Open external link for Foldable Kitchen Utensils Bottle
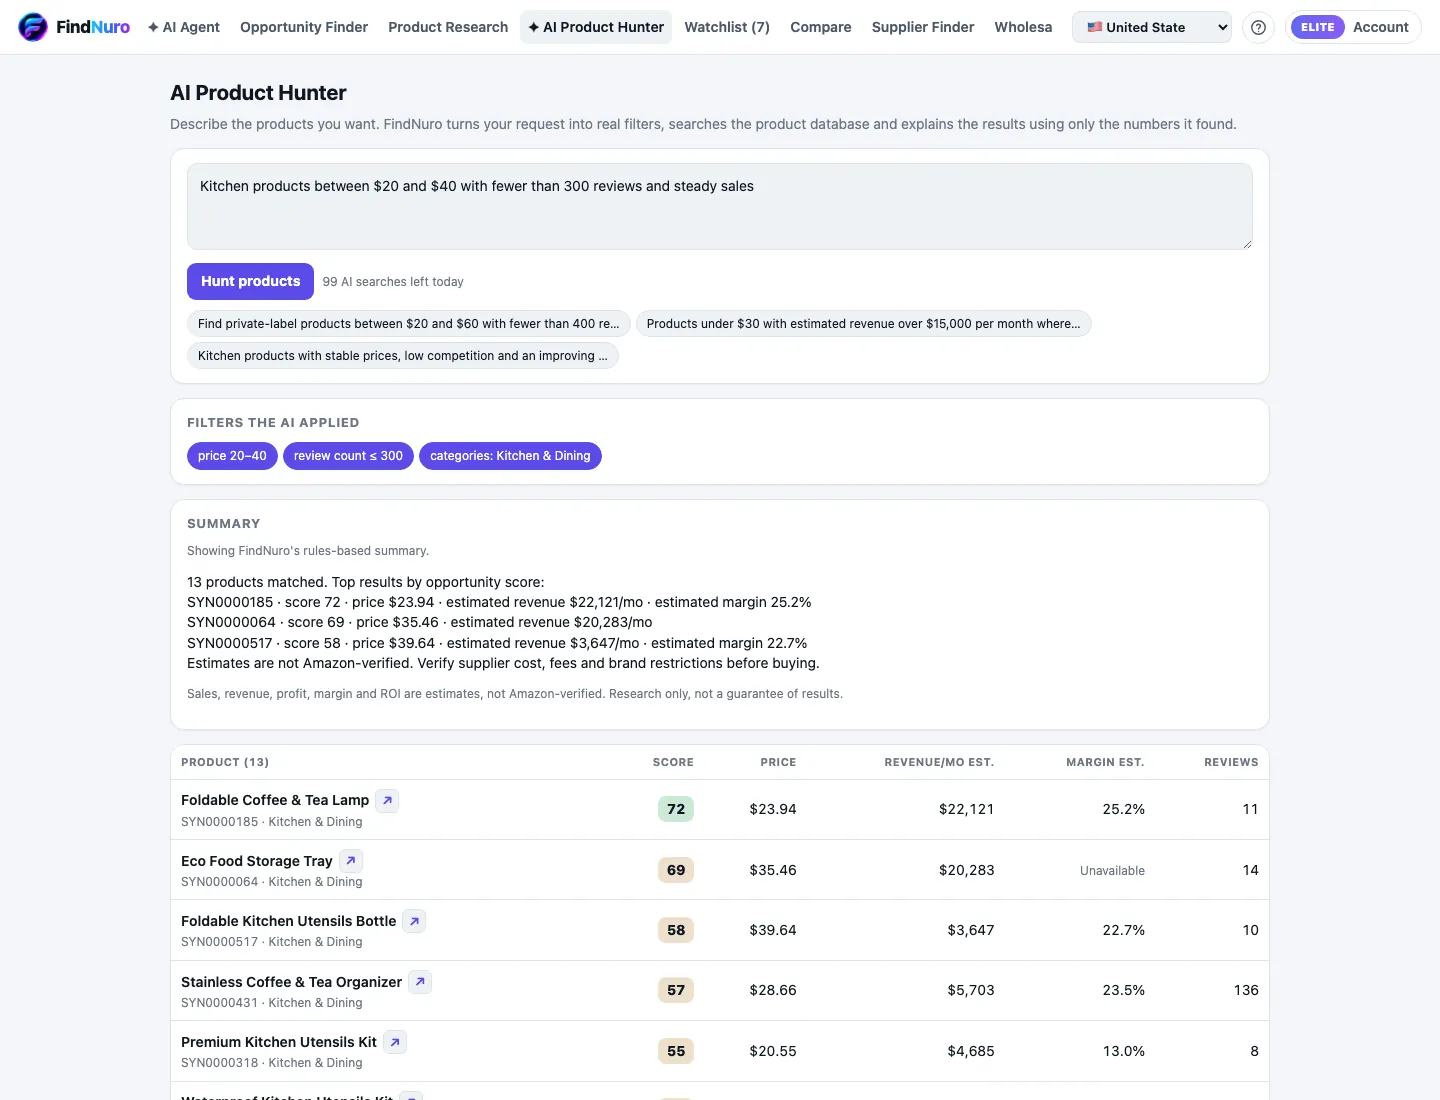 (x=414, y=921)
